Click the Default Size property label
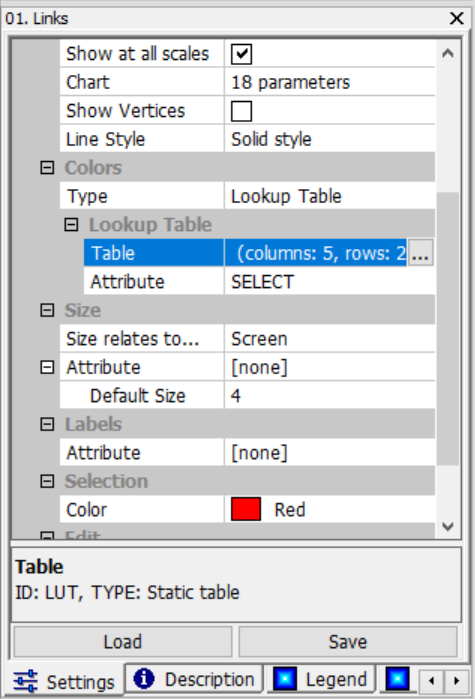 click(x=138, y=396)
